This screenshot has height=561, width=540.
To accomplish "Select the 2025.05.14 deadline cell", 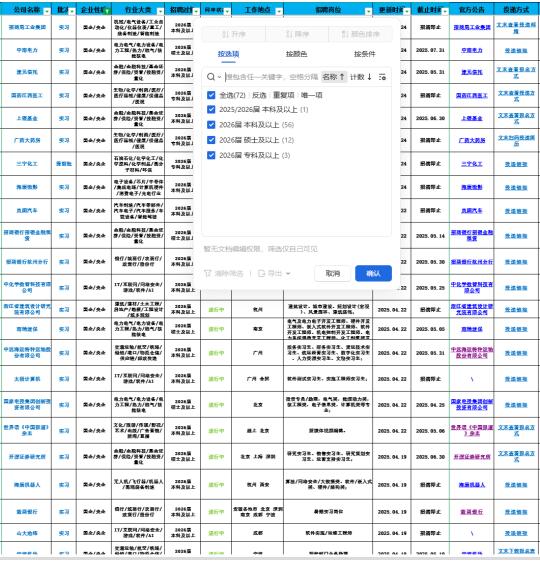I will click(x=430, y=236).
